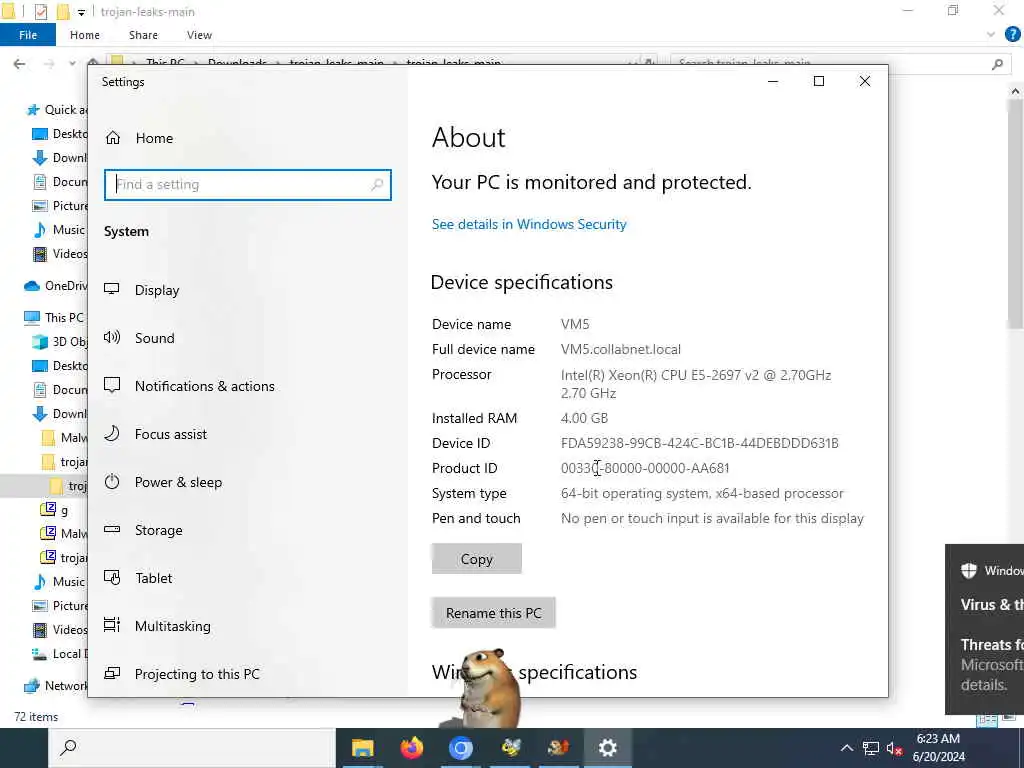Open bee application icon on taskbar
The width and height of the screenshot is (1024, 768).
pos(511,748)
